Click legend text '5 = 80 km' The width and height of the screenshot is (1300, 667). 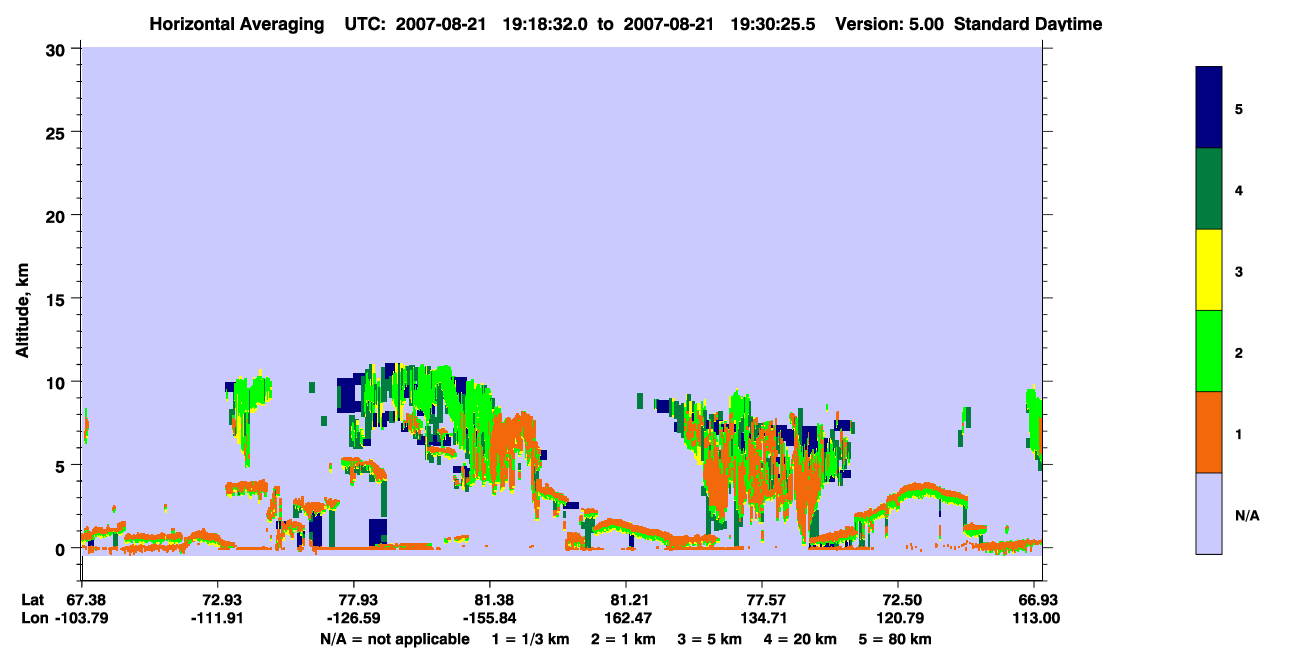[895, 639]
